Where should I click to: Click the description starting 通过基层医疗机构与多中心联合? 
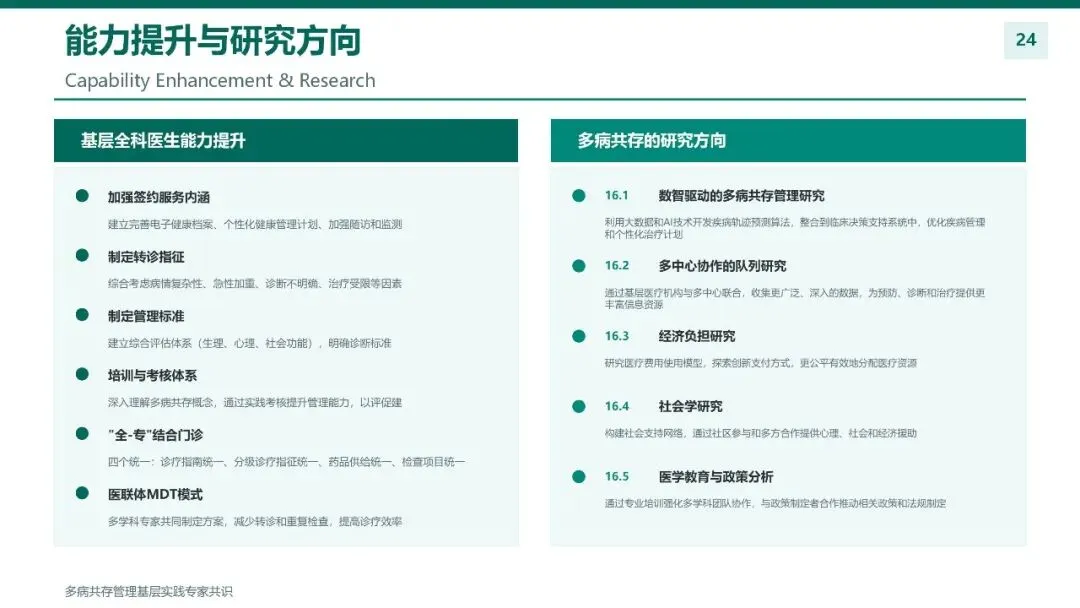(x=795, y=298)
